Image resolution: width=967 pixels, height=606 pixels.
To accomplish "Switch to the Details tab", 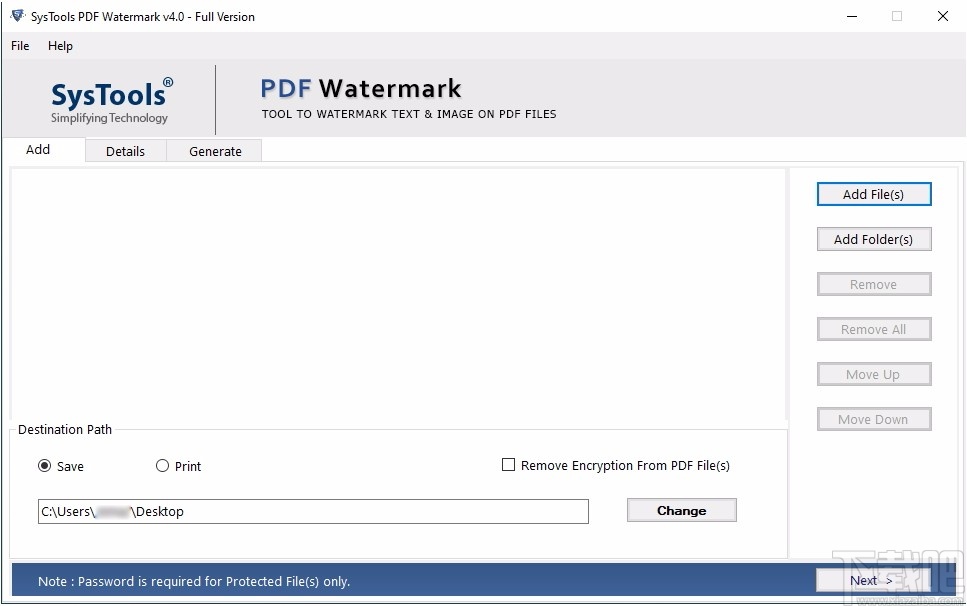I will [x=125, y=150].
